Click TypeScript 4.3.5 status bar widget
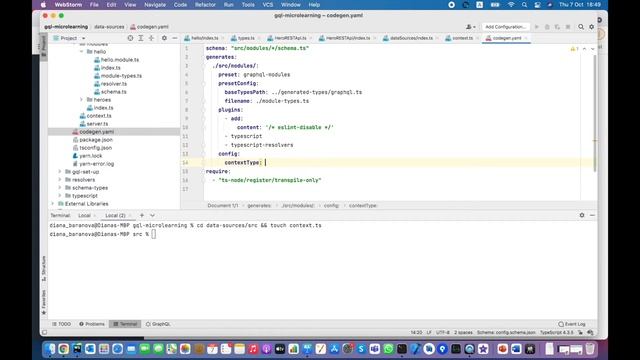The width and height of the screenshot is (640, 360). tap(557, 333)
